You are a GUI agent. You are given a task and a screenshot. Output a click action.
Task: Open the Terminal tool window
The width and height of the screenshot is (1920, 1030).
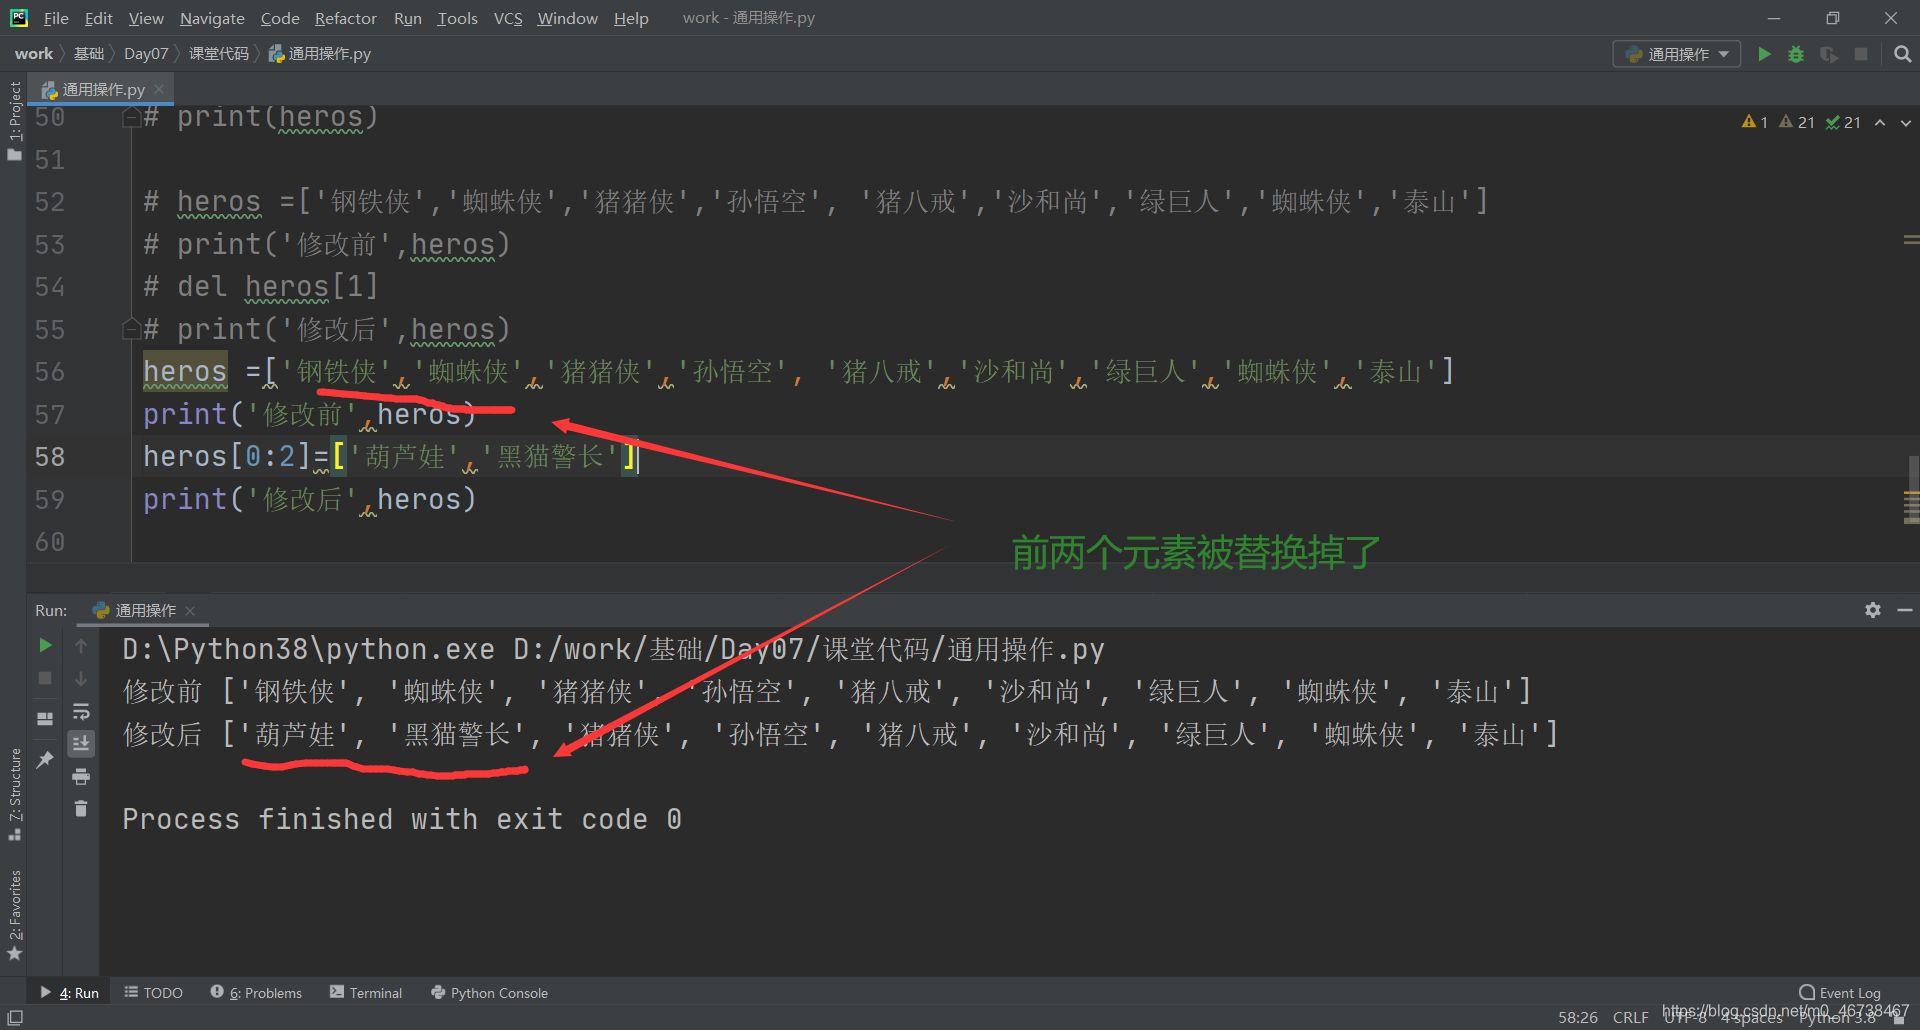point(366,993)
